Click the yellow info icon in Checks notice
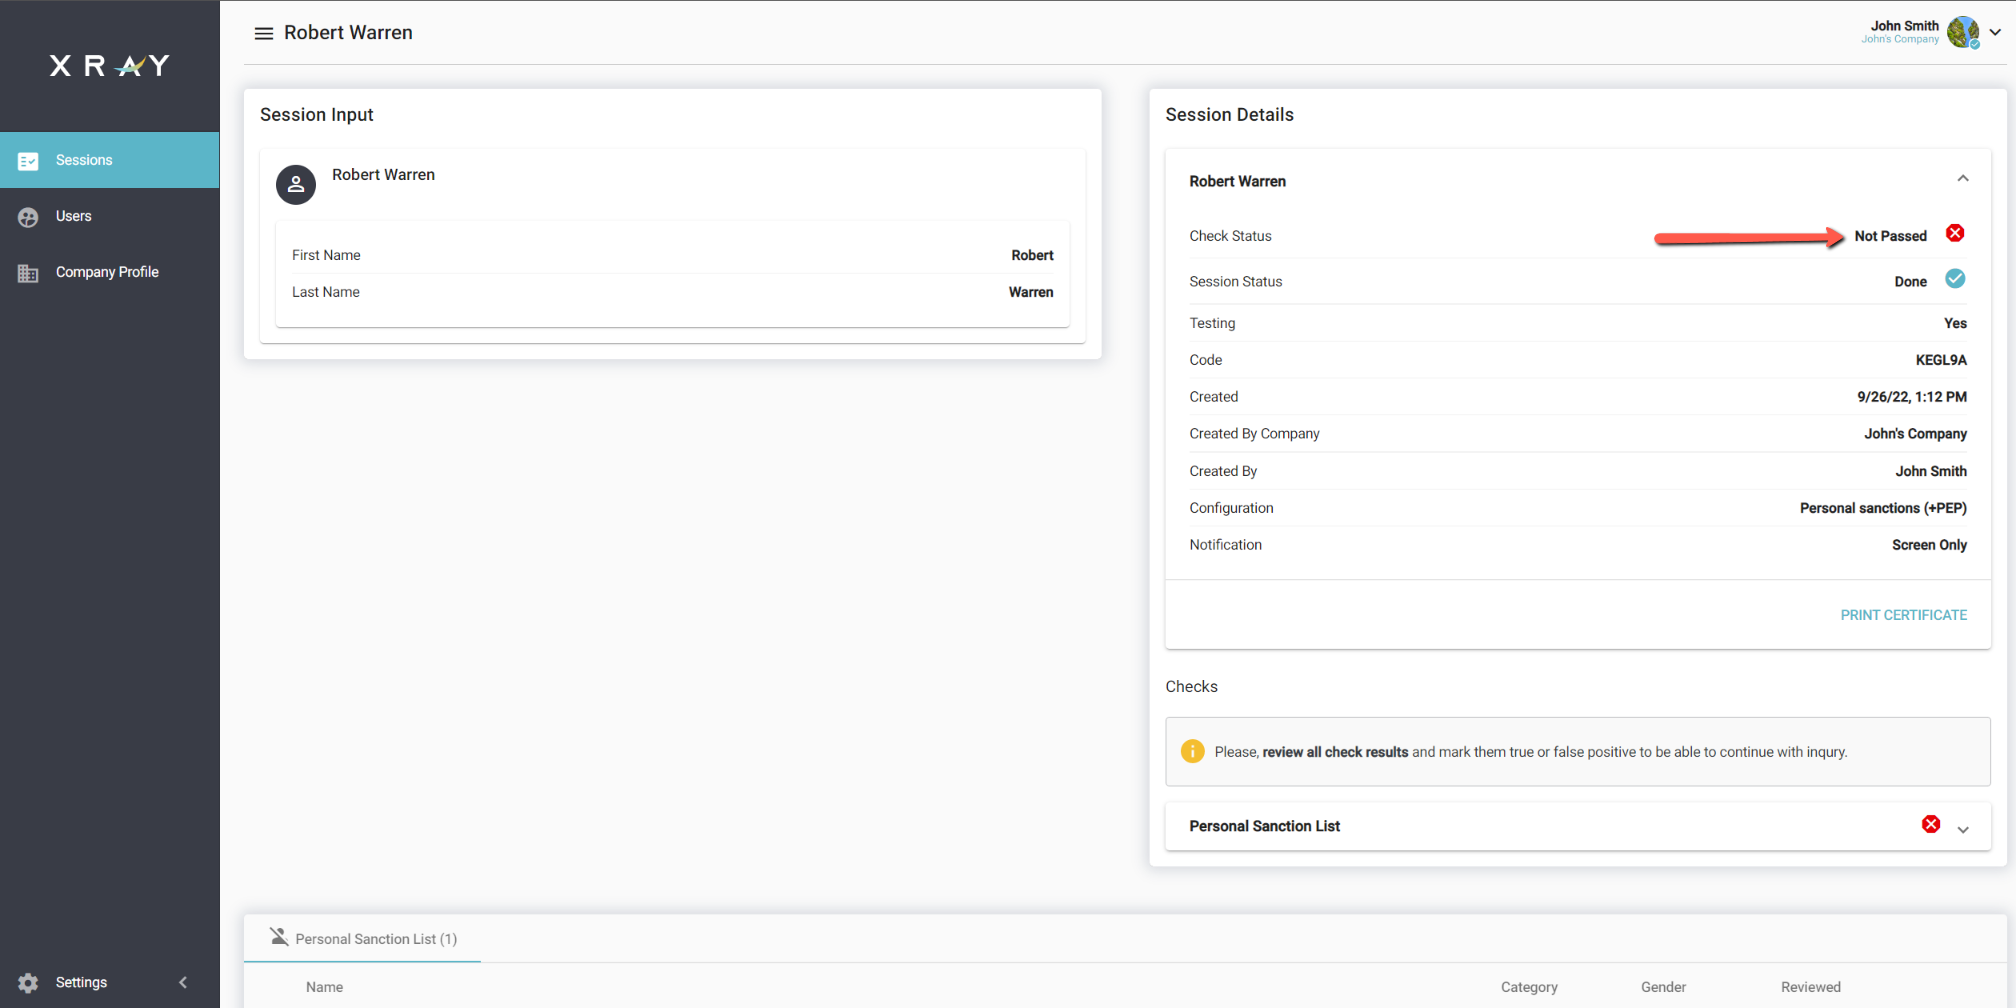Image resolution: width=2016 pixels, height=1008 pixels. (x=1192, y=752)
